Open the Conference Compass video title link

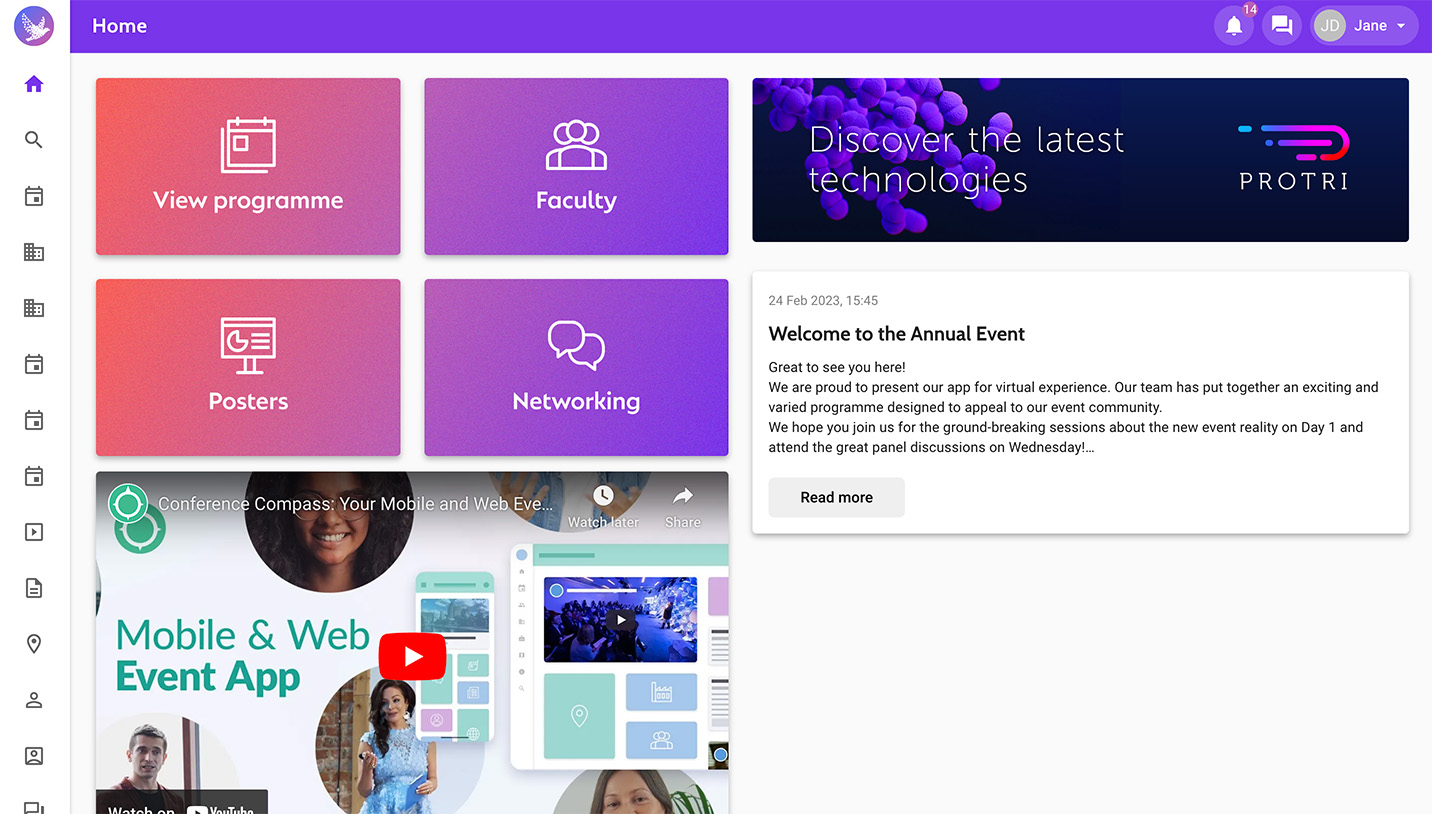[x=355, y=504]
